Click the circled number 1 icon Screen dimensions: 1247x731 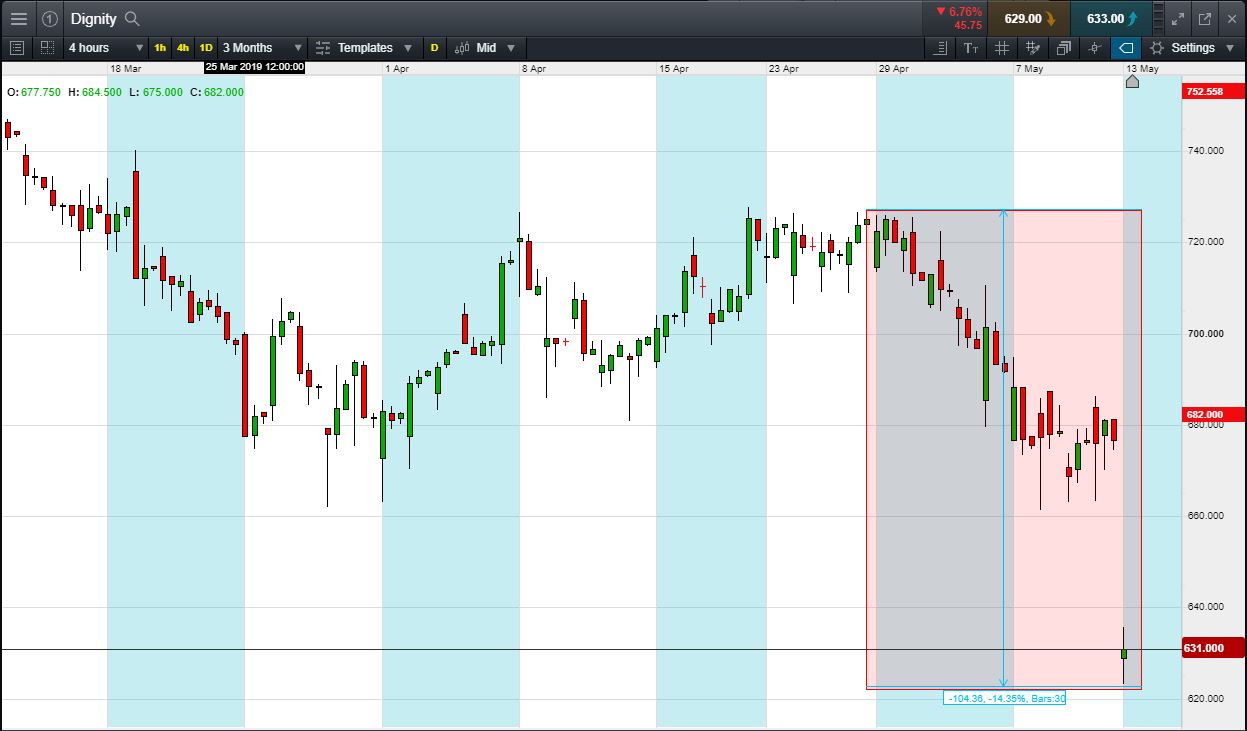coord(50,19)
